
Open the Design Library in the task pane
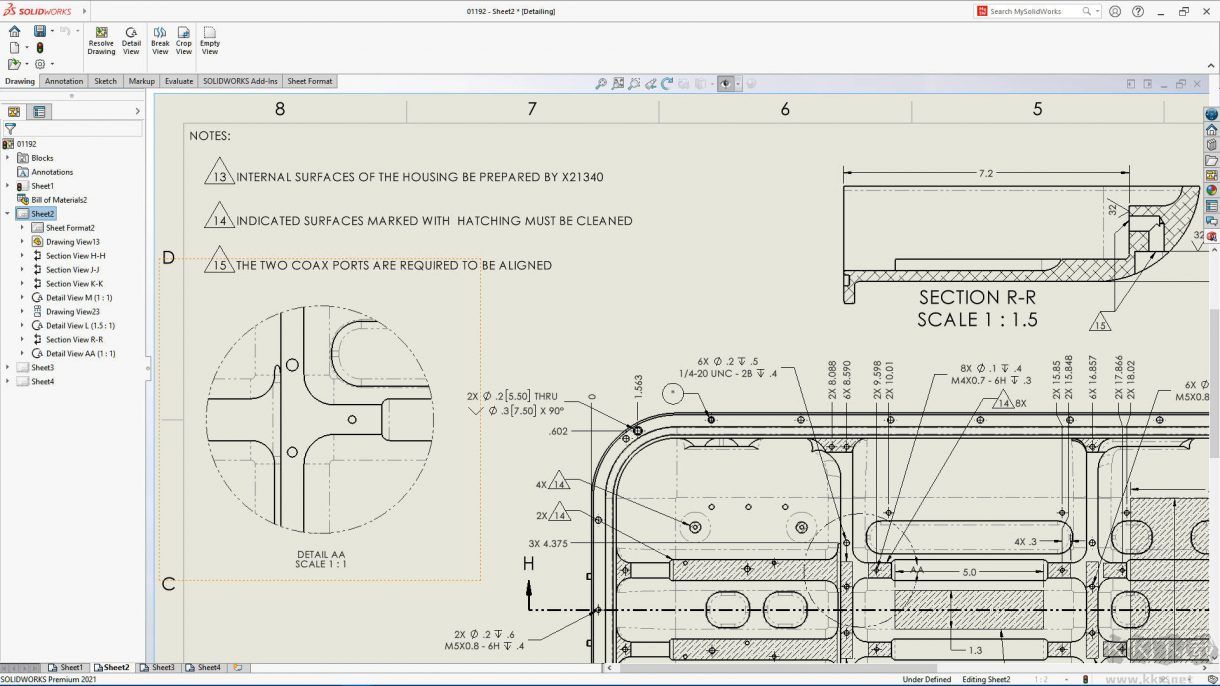1211,143
